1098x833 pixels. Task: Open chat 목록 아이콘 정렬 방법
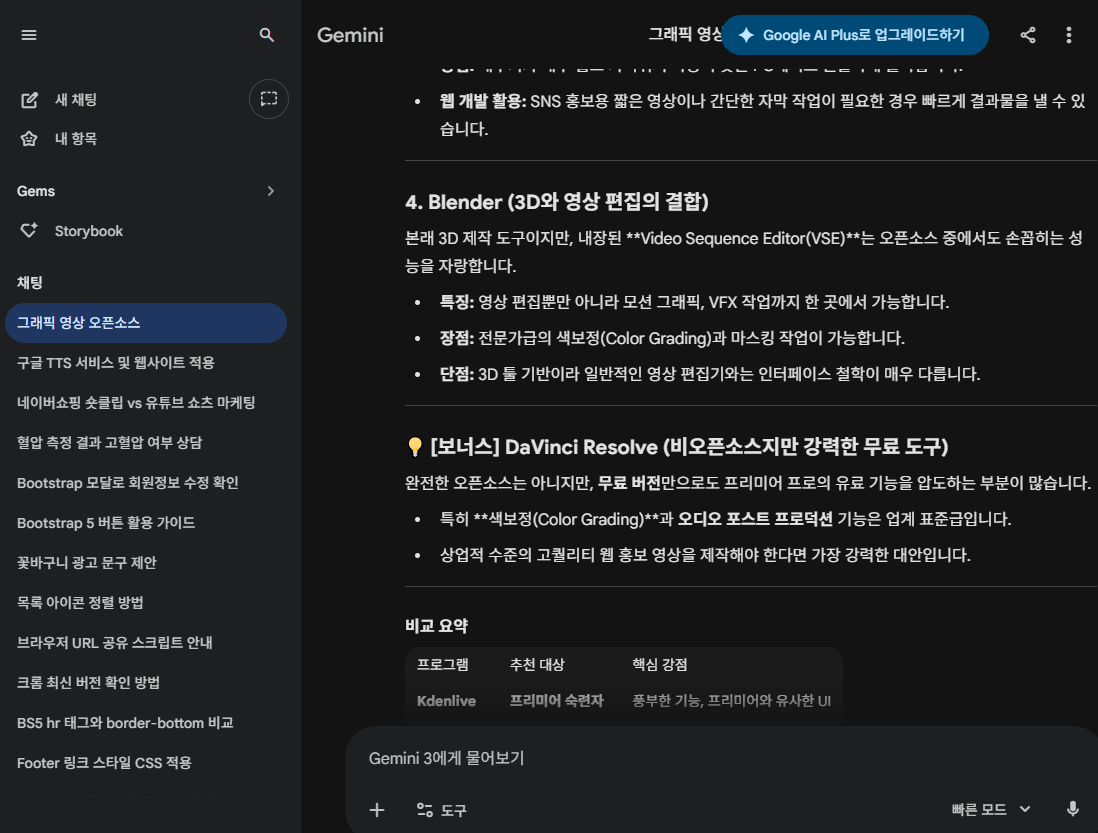(x=146, y=603)
